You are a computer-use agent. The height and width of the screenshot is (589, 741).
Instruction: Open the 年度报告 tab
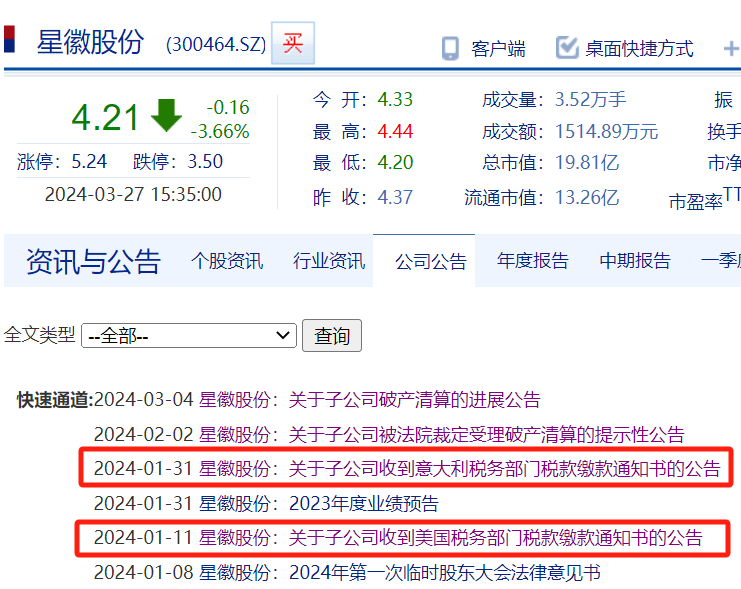click(x=533, y=261)
